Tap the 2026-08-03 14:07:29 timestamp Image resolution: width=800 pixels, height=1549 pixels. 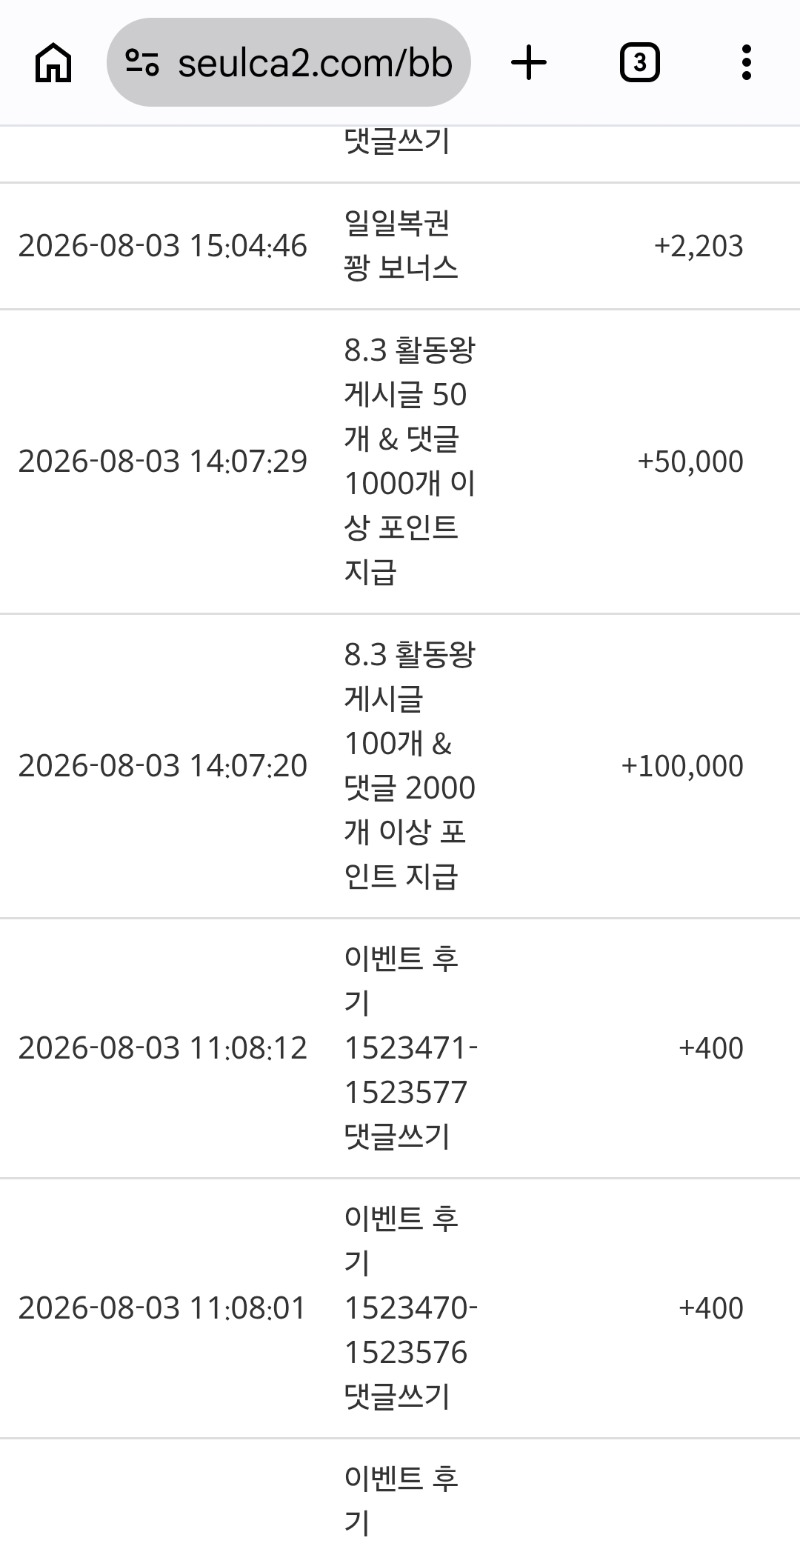tap(163, 462)
